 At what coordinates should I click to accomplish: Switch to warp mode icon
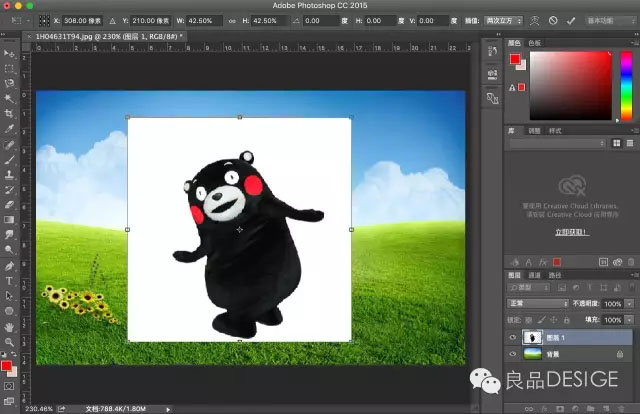tap(534, 20)
